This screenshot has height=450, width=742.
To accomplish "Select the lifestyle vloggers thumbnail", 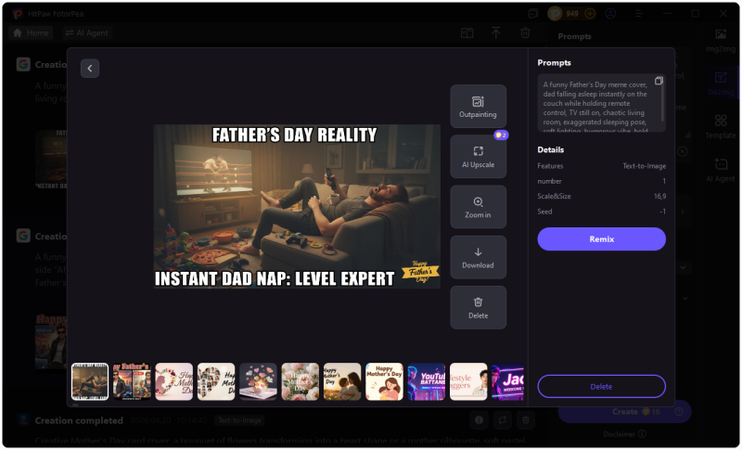I will coord(468,382).
